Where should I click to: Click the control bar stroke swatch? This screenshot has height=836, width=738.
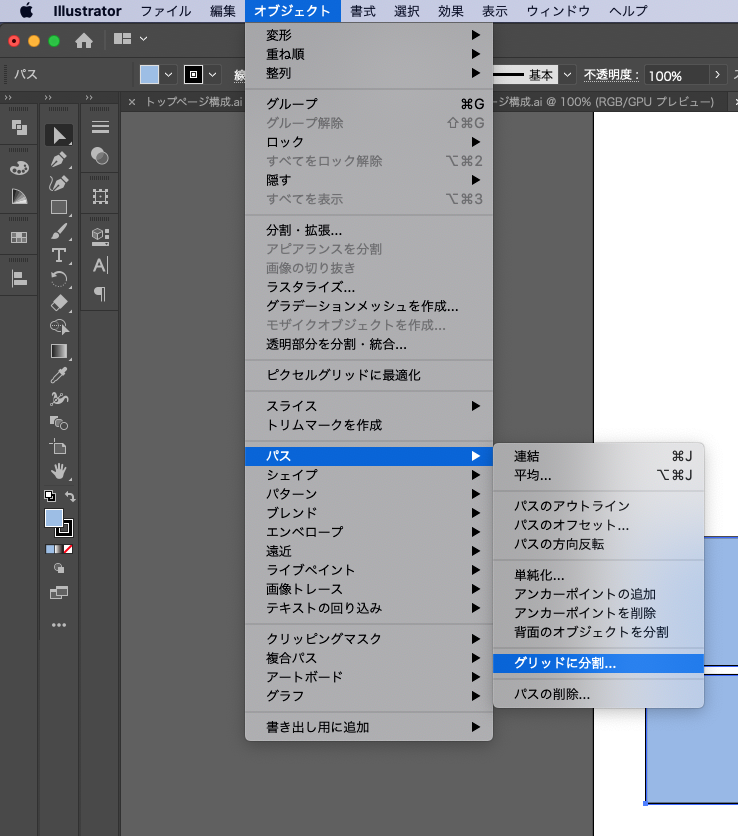coord(193,75)
